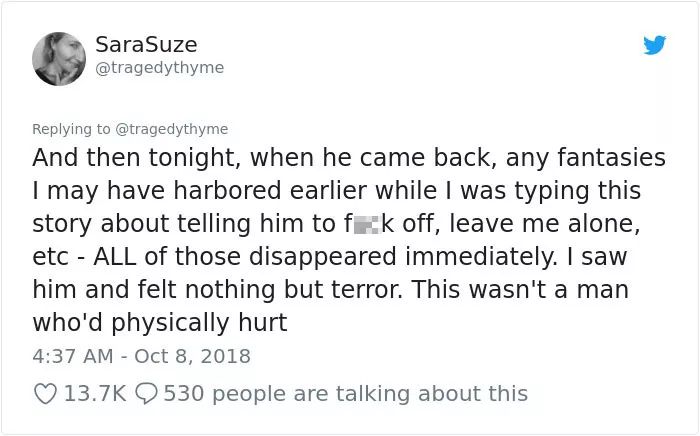Click the 'Replying to' label text
Image resolution: width=700 pixels, height=436 pixels.
71,129
